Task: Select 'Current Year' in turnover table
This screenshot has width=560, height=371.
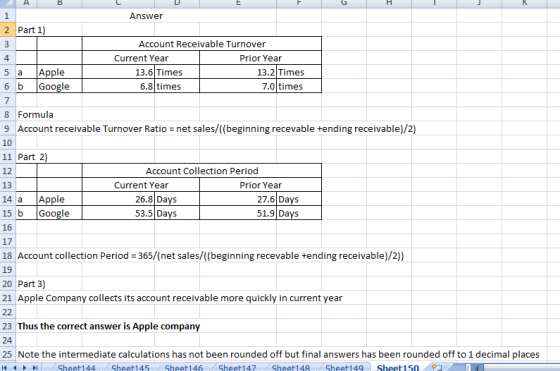Action: [x=141, y=58]
